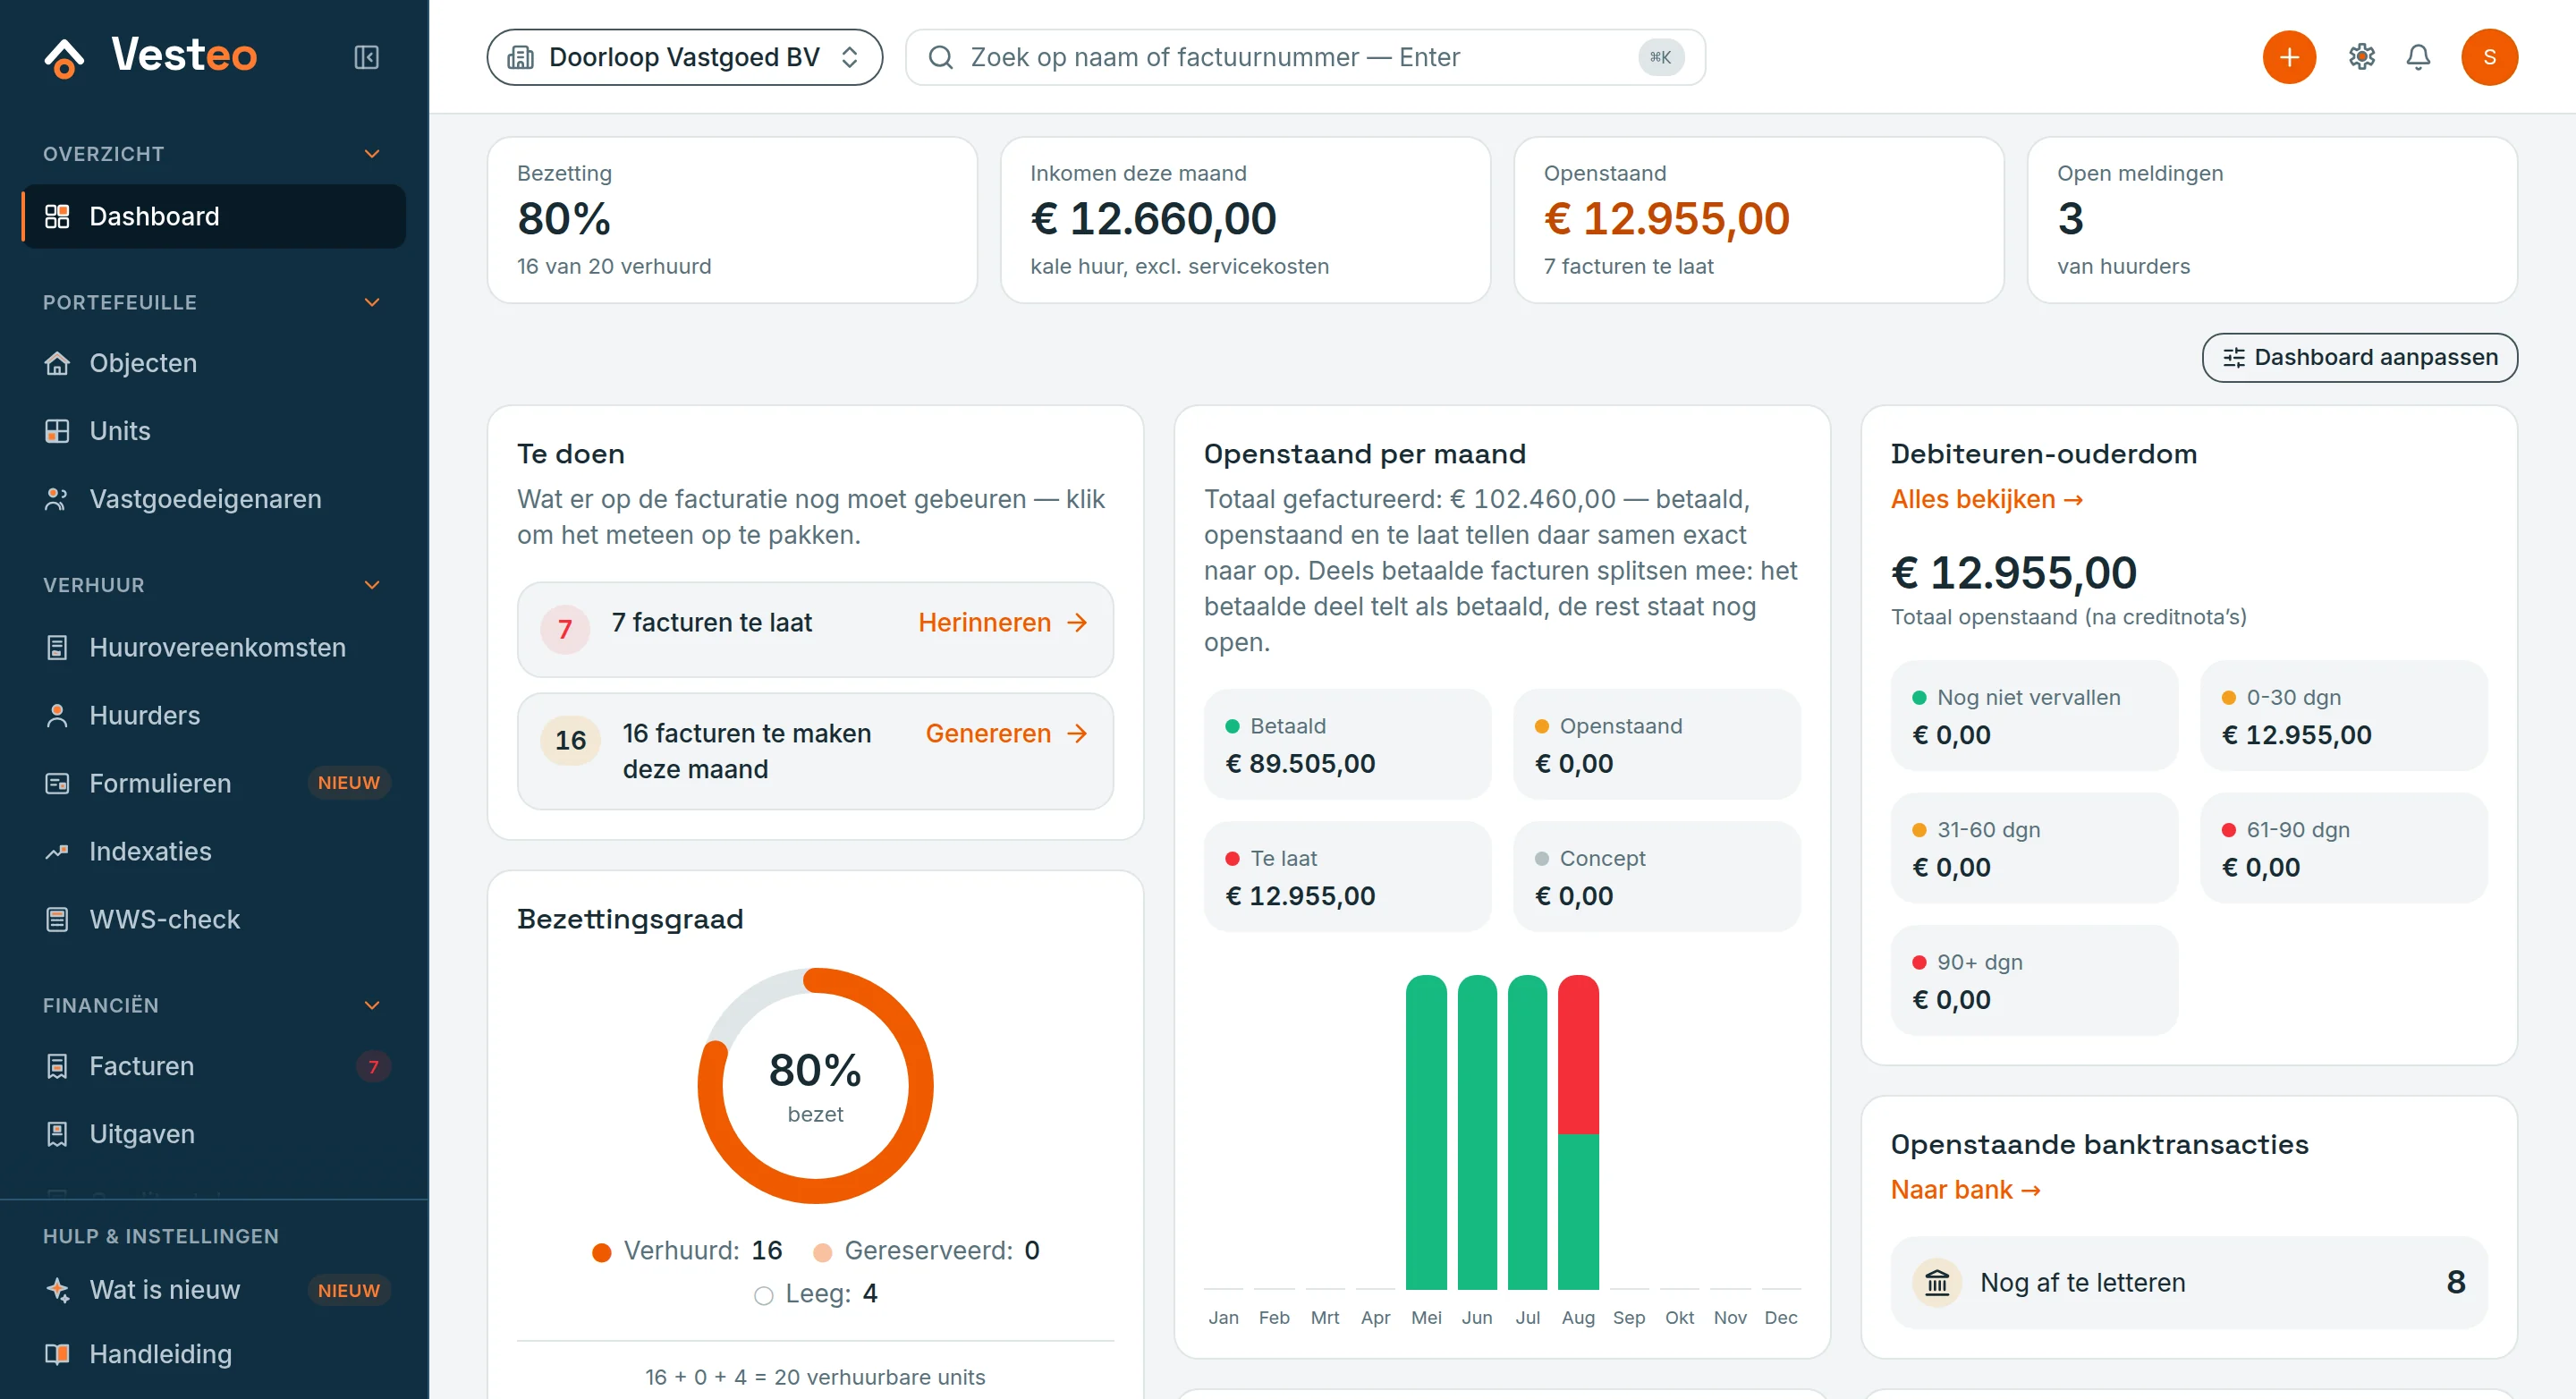Open Doorloop Vastgoed BV company selector
The image size is (2576, 1399).
pos(684,57)
